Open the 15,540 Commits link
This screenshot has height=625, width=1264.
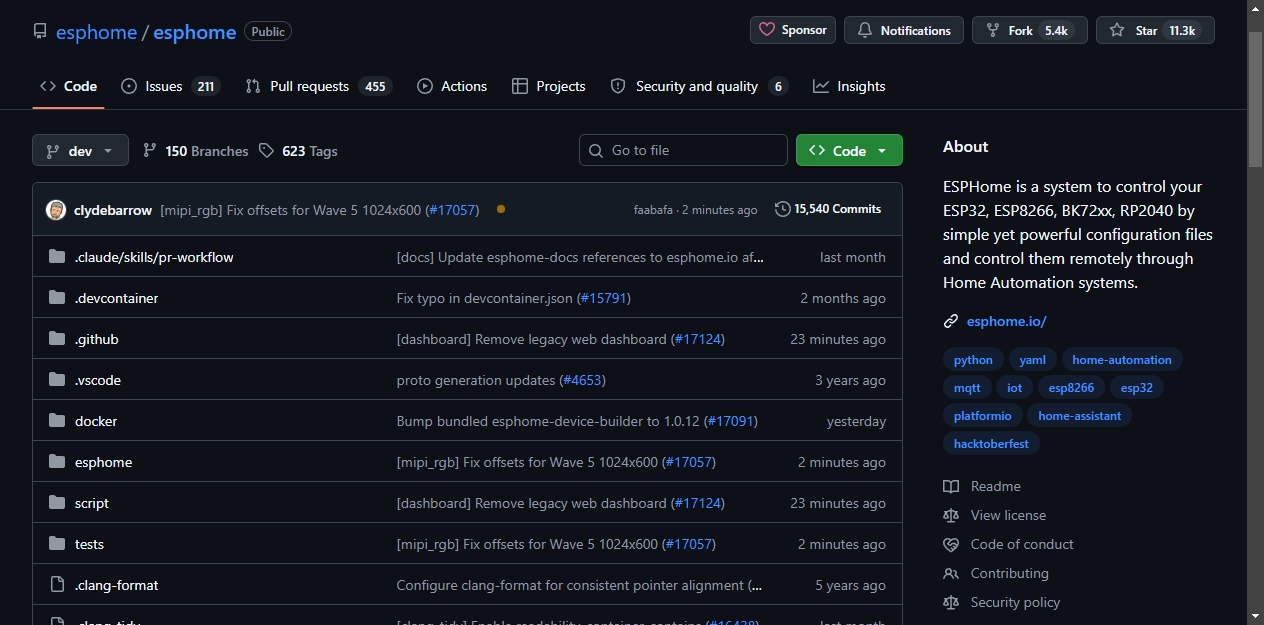pyautogui.click(x=828, y=209)
